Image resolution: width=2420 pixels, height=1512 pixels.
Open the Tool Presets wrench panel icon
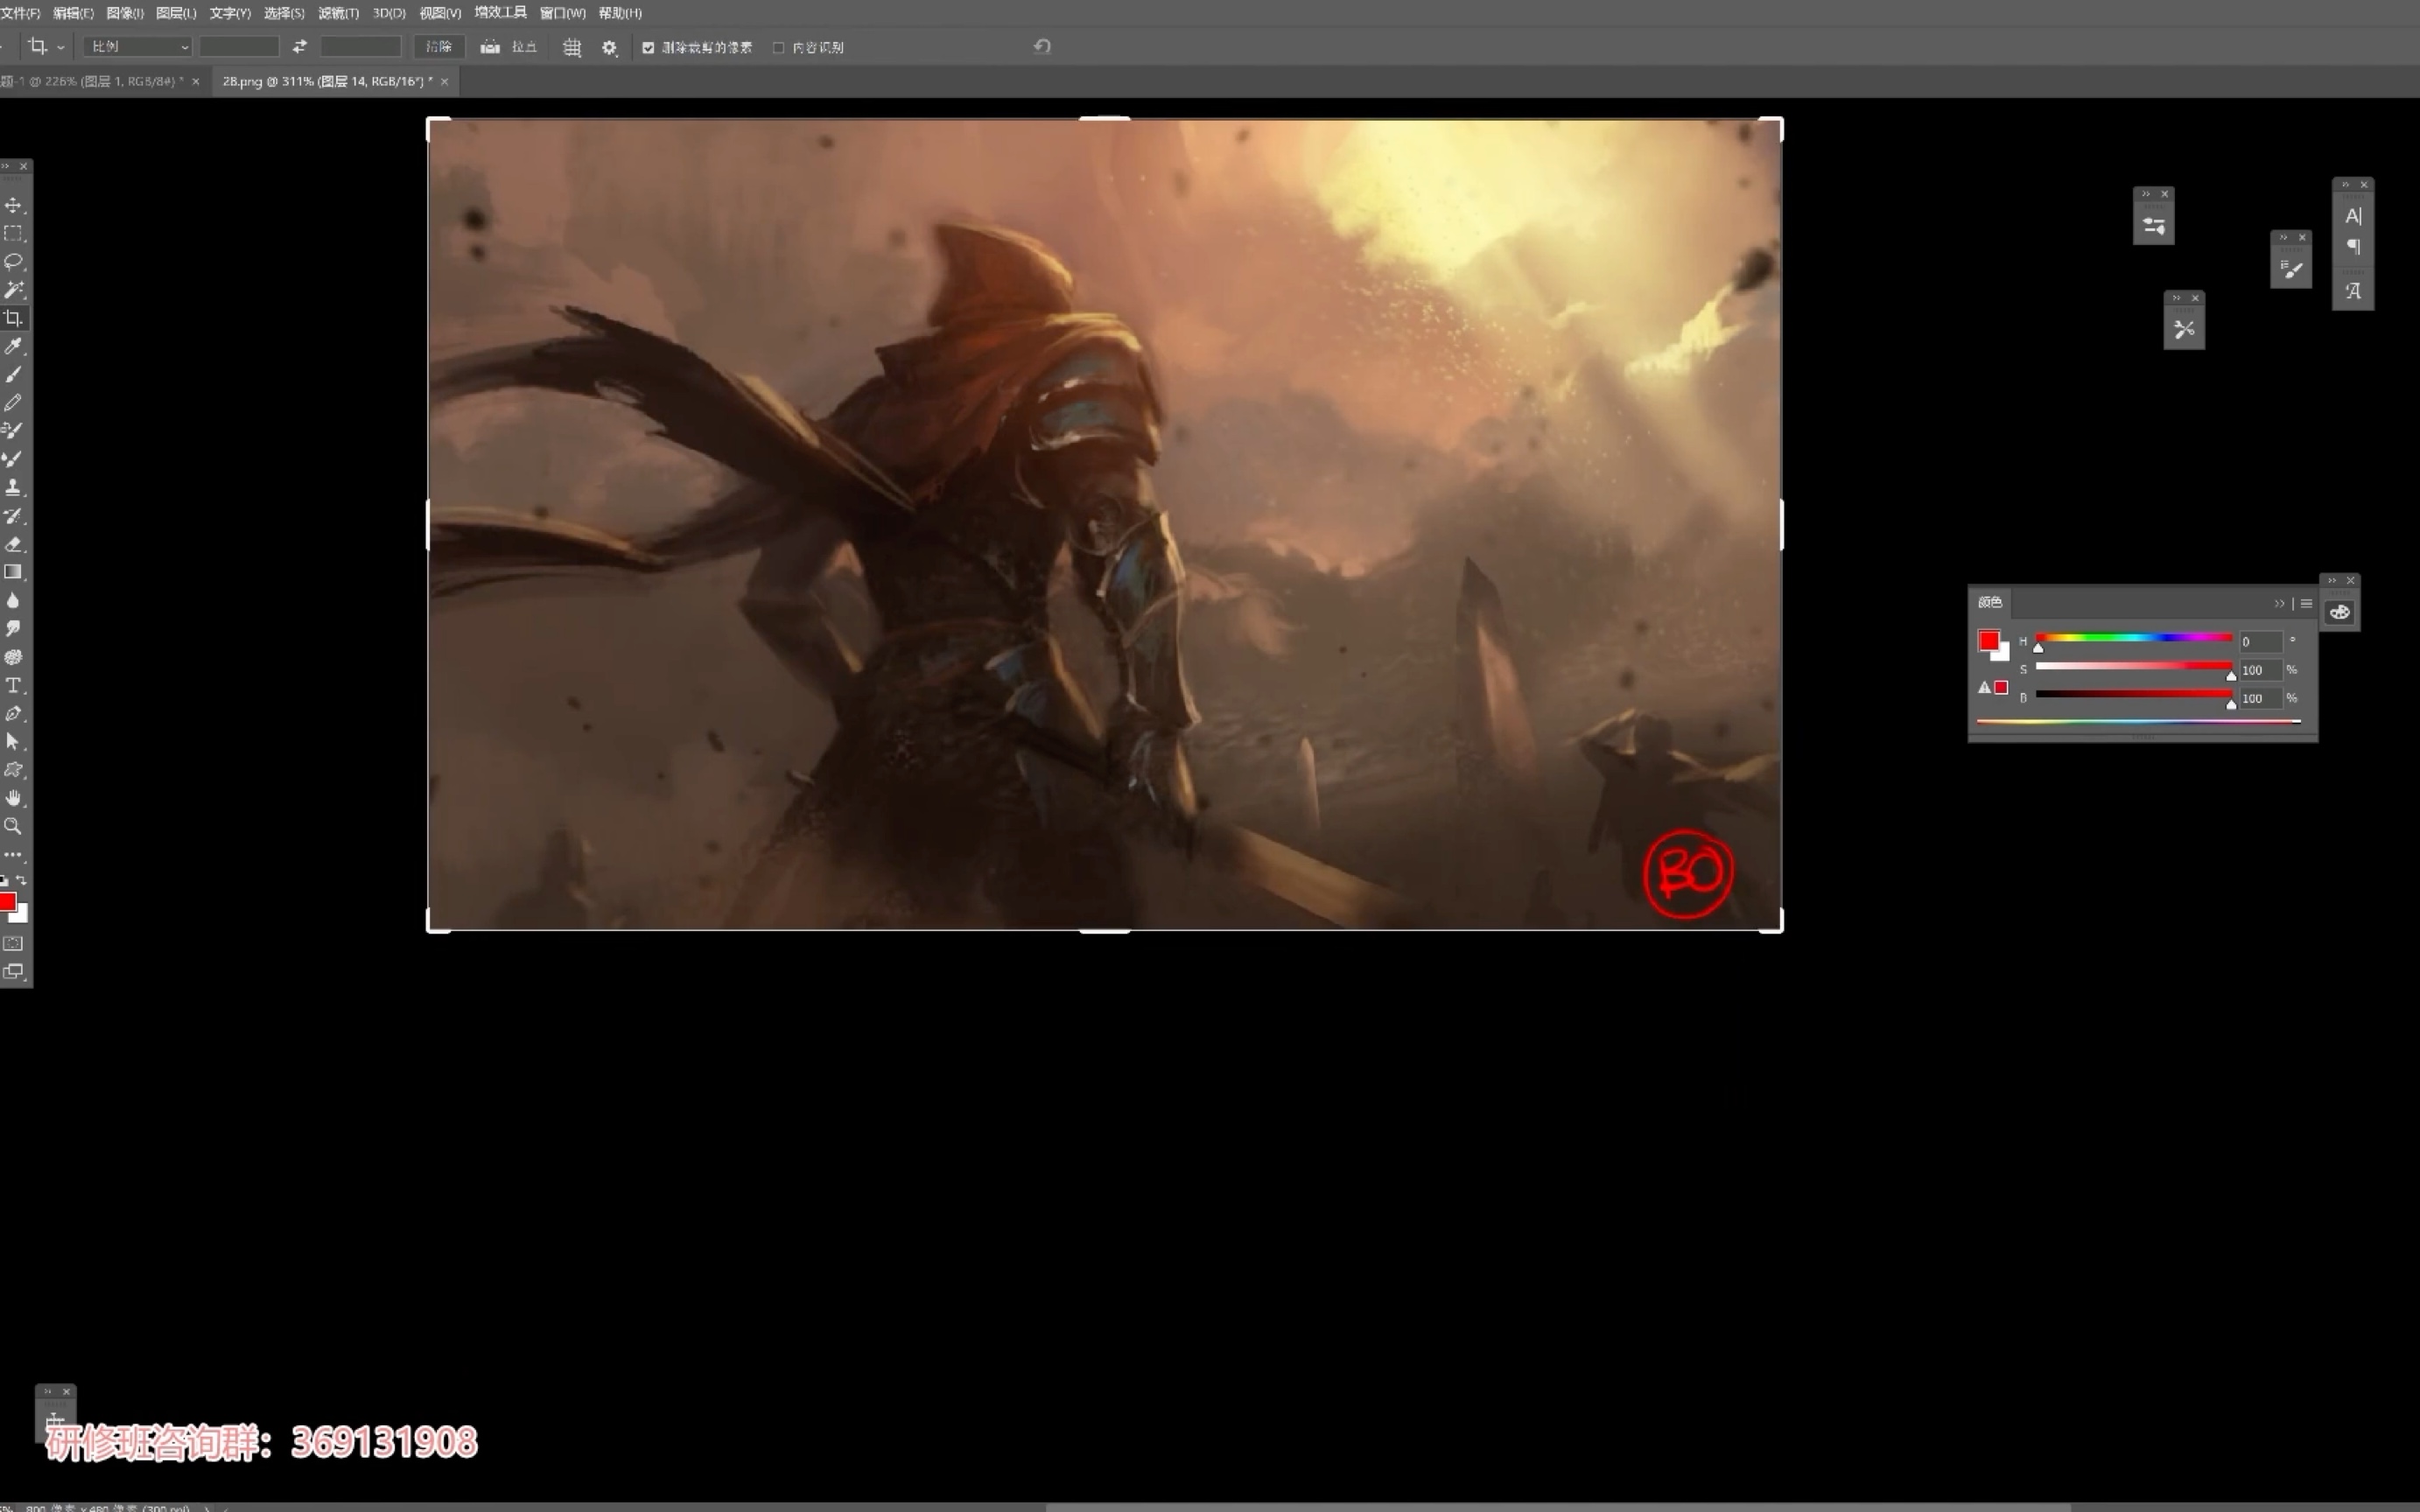pyautogui.click(x=2184, y=329)
